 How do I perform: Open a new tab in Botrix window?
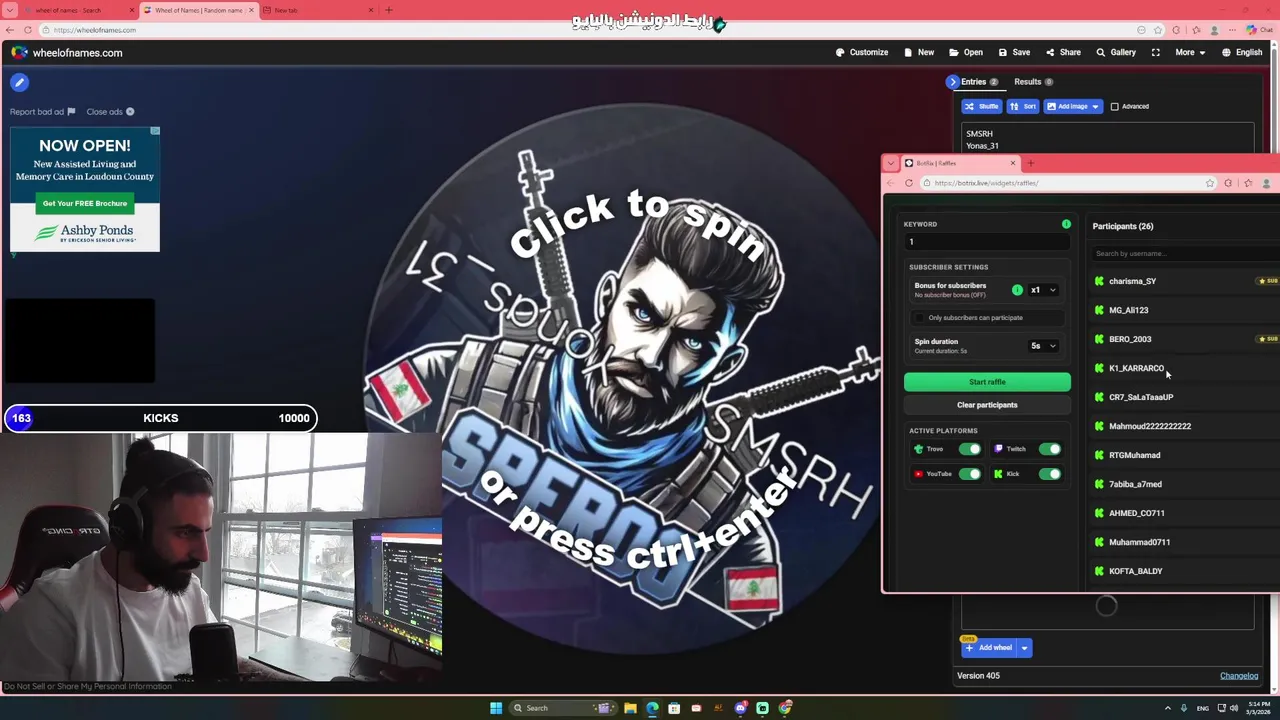(x=1031, y=163)
